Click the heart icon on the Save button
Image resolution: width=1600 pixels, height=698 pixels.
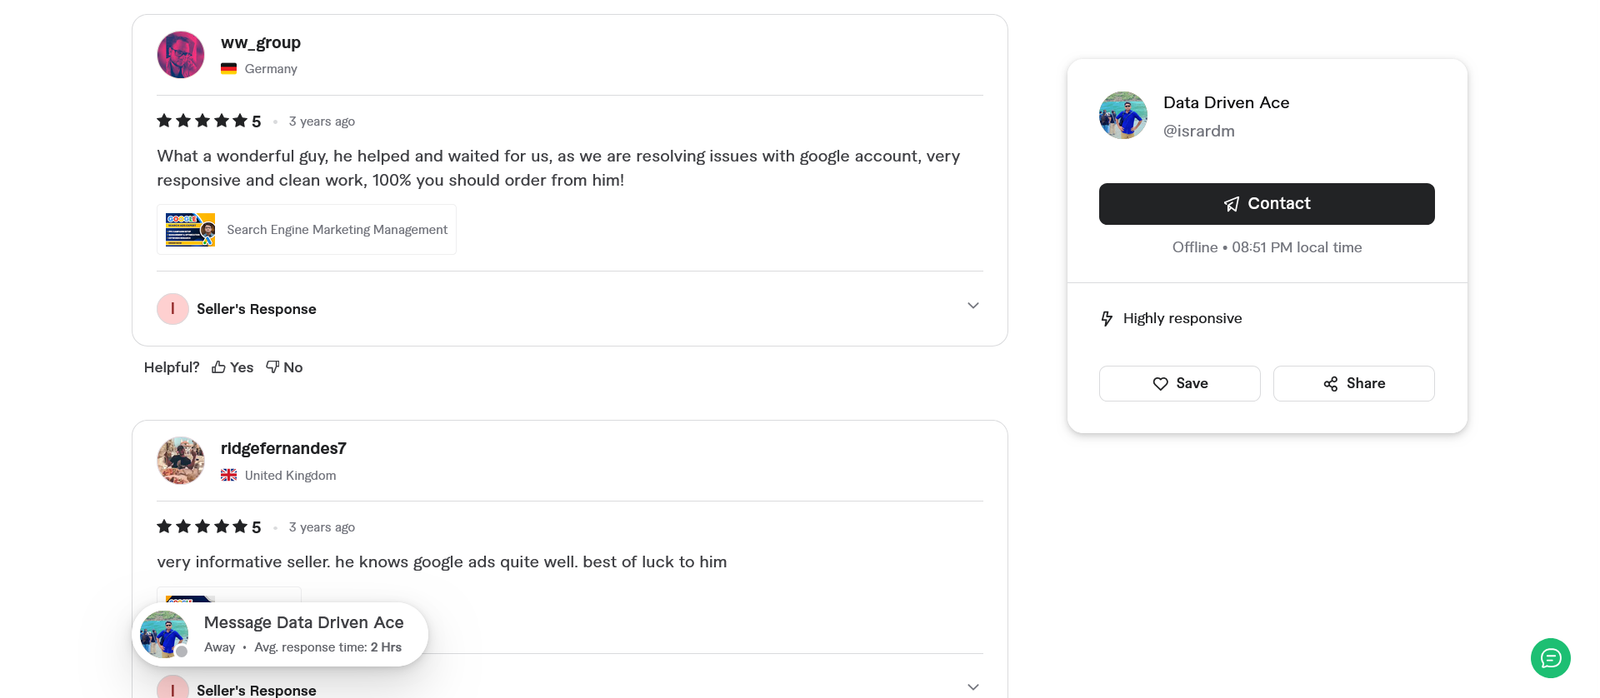pos(1160,383)
